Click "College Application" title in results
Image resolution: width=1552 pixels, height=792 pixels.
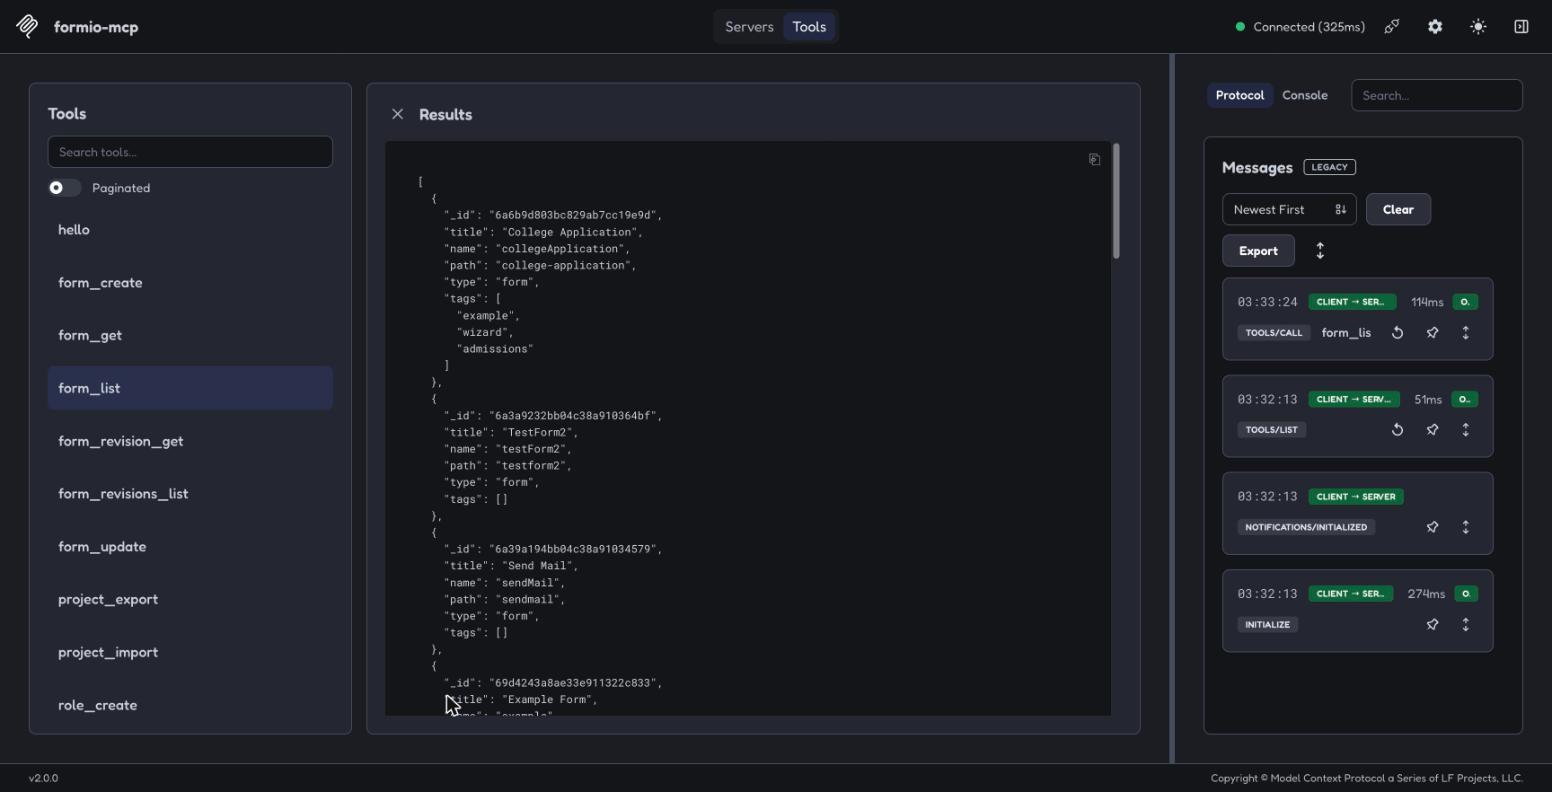(572, 232)
